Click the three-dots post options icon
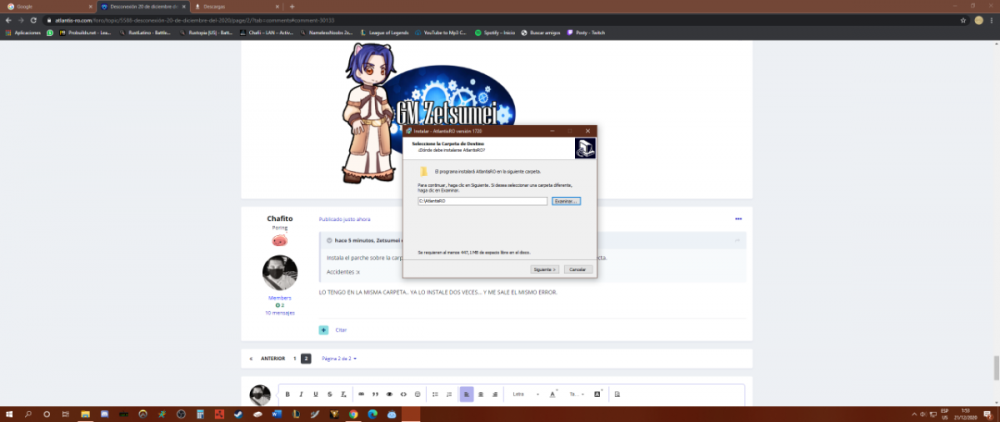The image size is (1000, 422). 739,218
